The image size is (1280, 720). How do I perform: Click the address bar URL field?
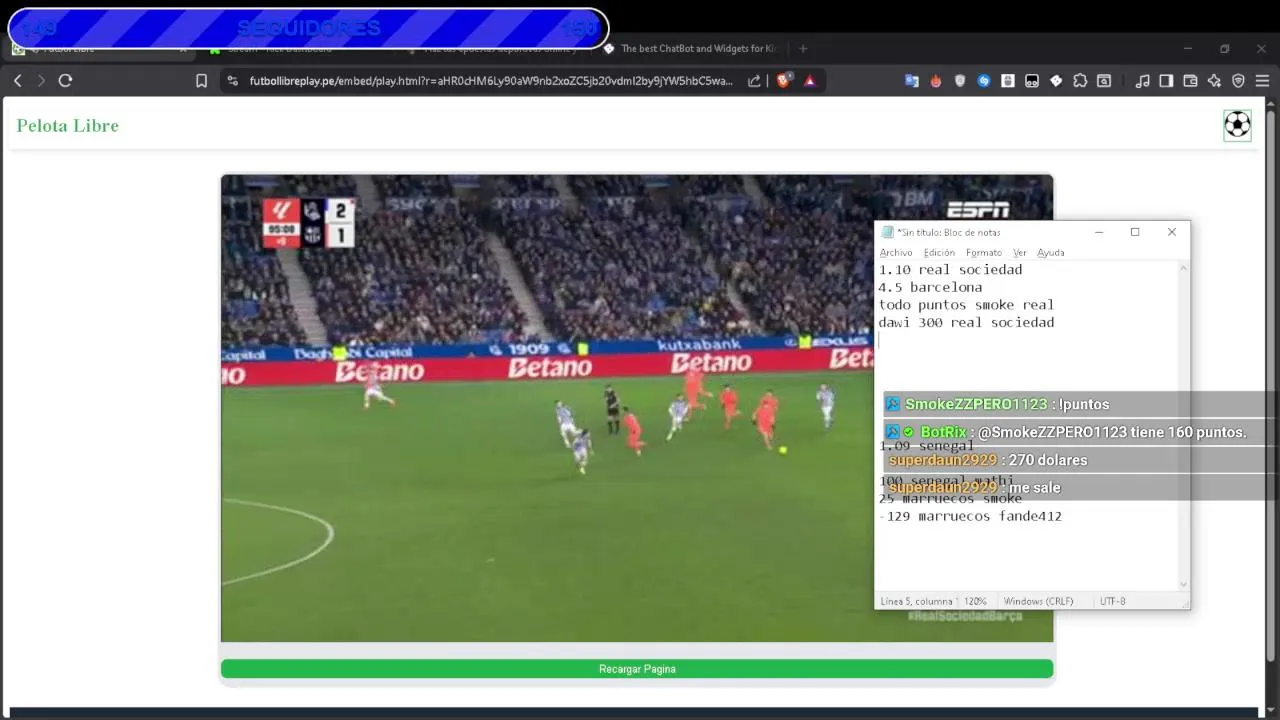491,81
